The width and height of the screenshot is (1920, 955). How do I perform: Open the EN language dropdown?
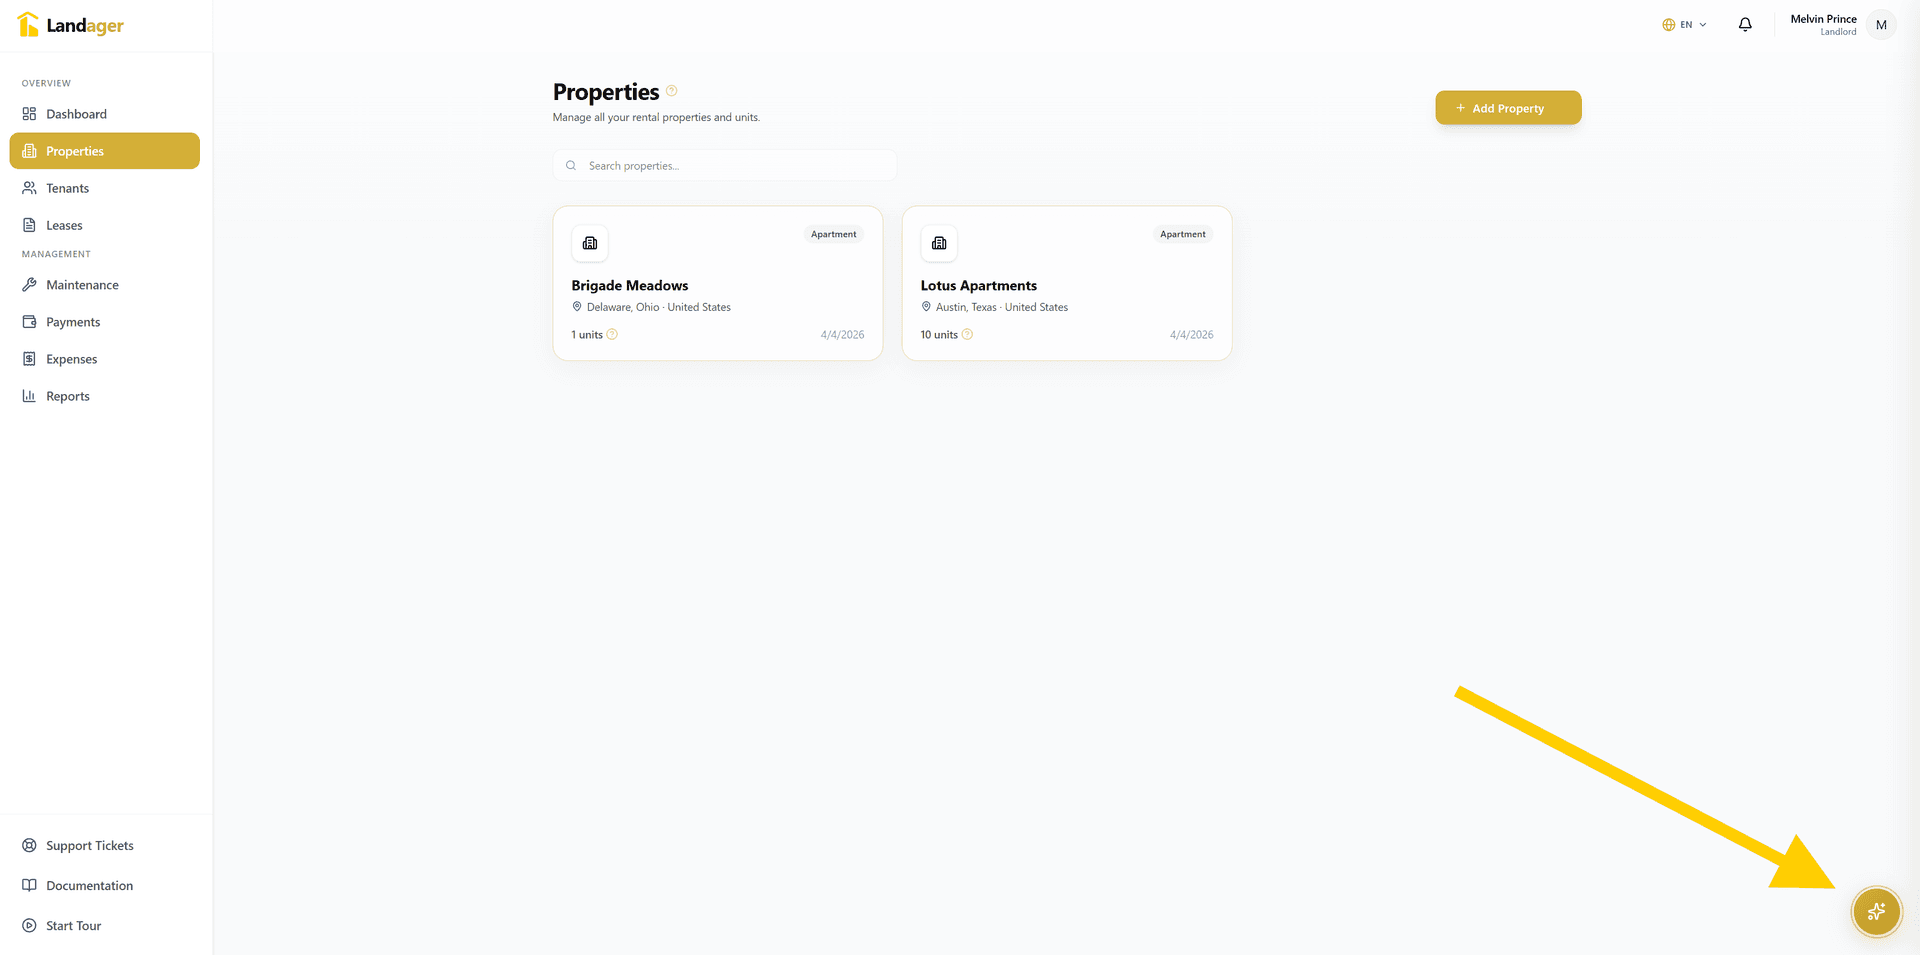pyautogui.click(x=1684, y=24)
